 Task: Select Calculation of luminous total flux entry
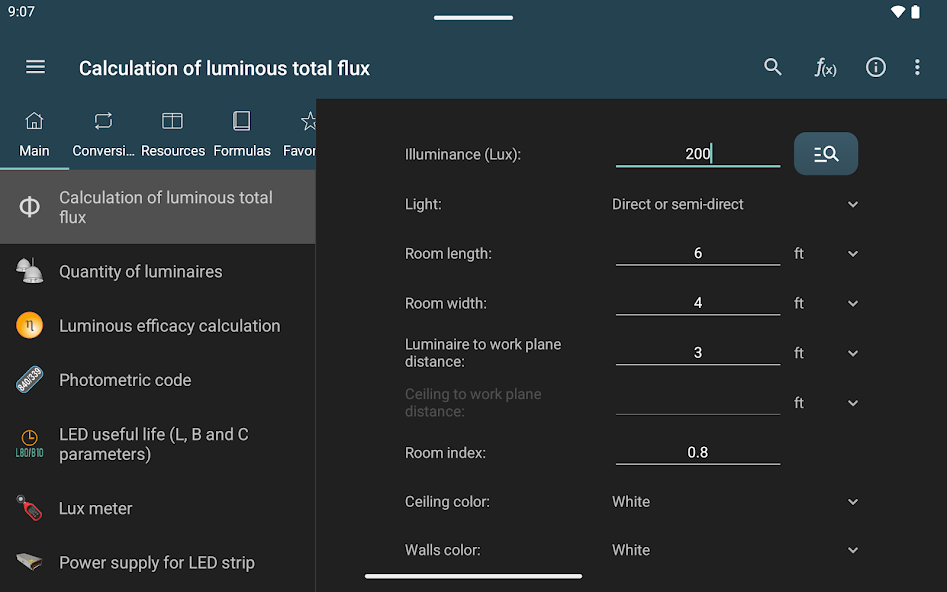[x=158, y=207]
